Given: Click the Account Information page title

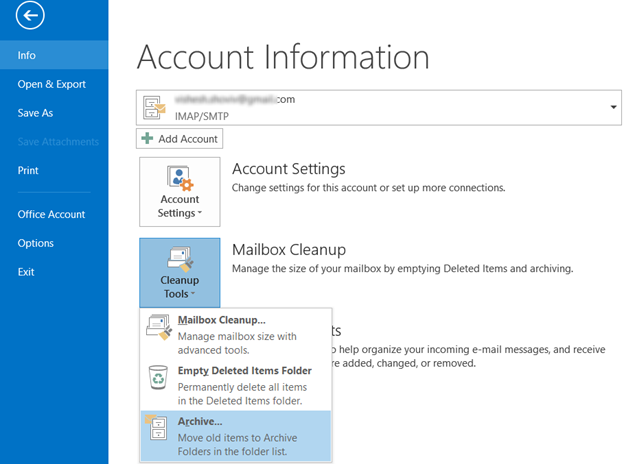Looking at the screenshot, I should [x=283, y=57].
